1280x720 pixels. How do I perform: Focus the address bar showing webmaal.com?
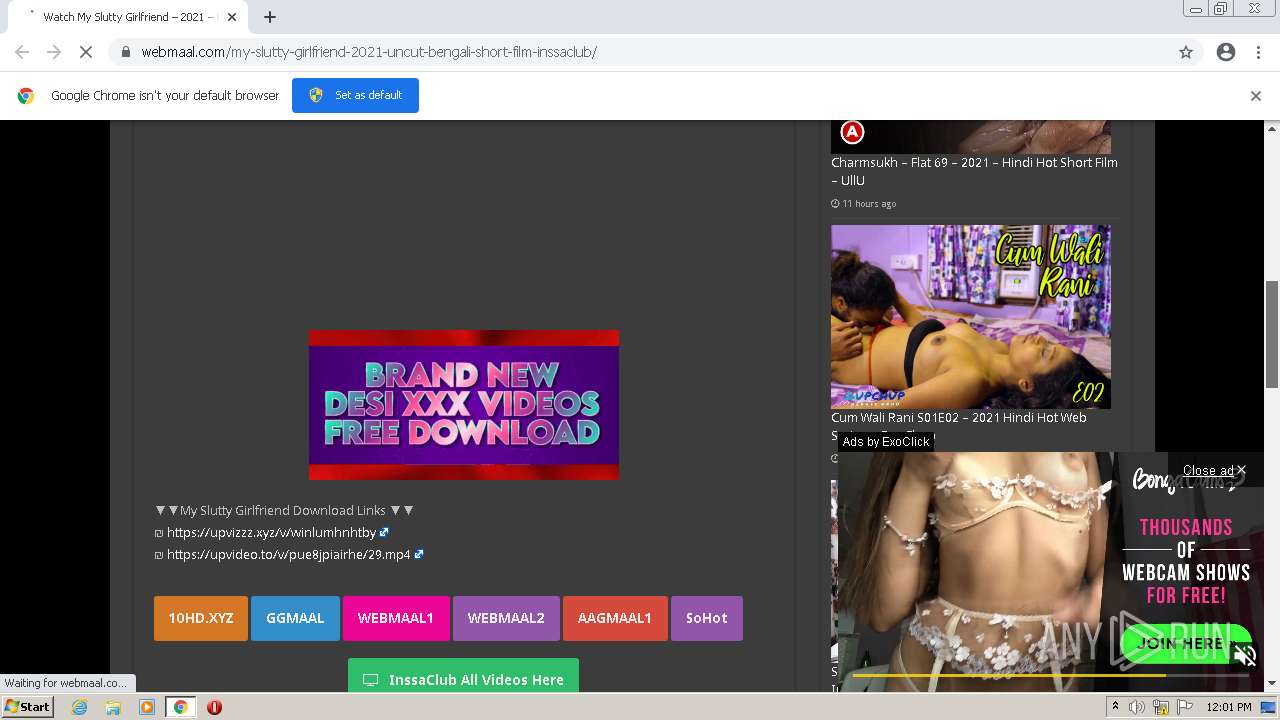click(x=640, y=52)
